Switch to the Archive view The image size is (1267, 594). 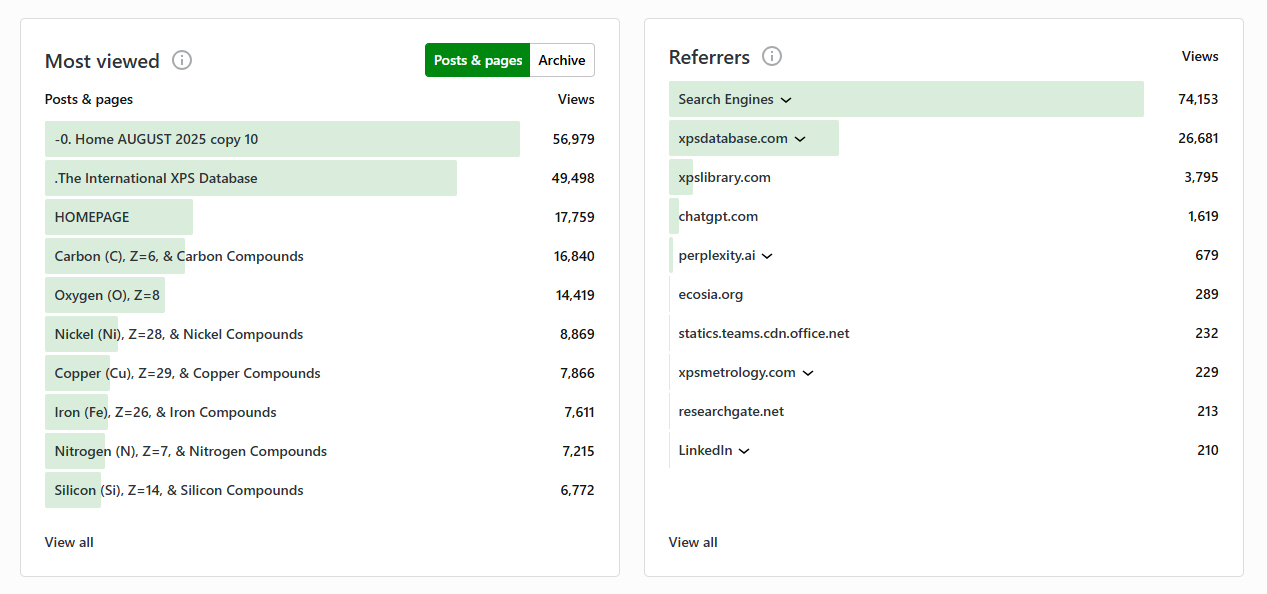coord(561,60)
